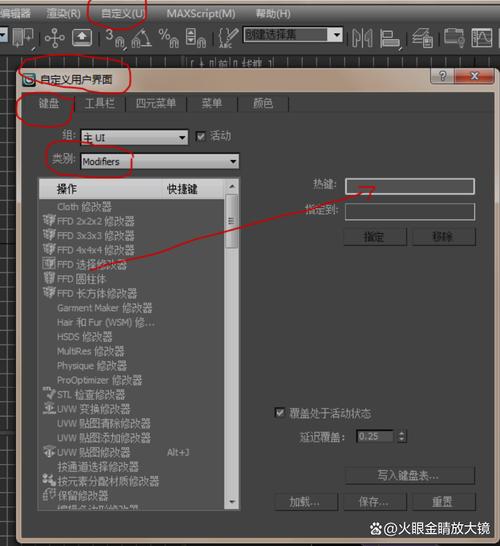Toggle the Percent Snap icon

(169, 38)
